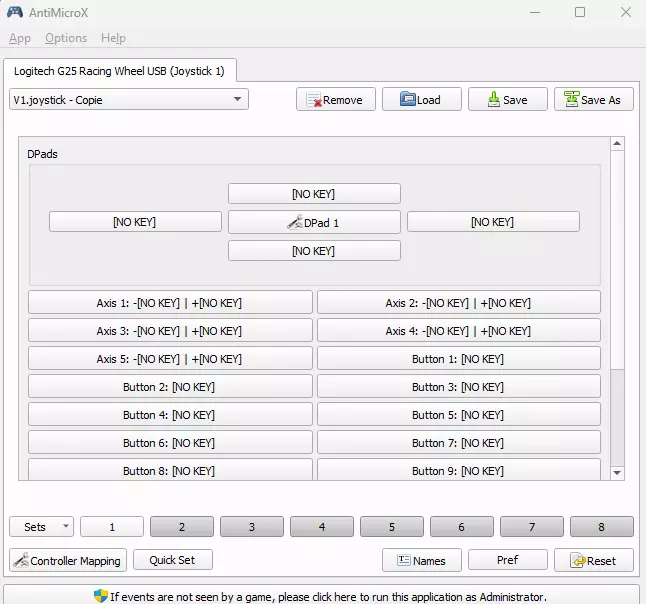
Task: Assign a key to Button 8
Action: pos(170,470)
